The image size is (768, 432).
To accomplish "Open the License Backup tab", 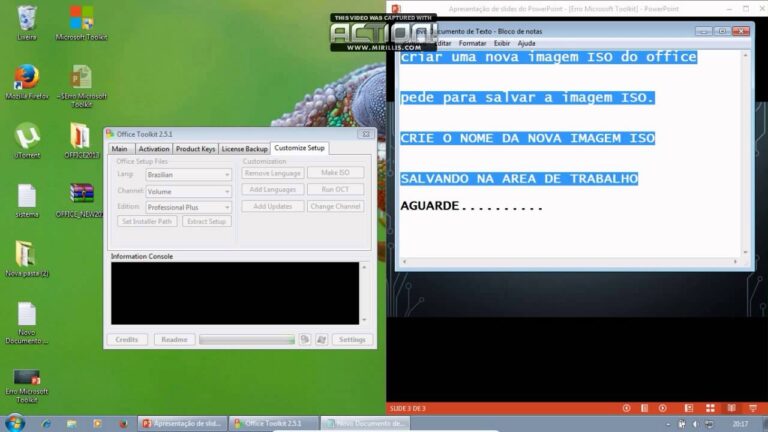I will [244, 149].
